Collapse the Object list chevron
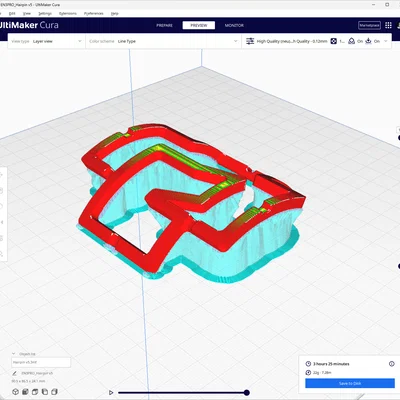The height and width of the screenshot is (400, 400). 14,354
